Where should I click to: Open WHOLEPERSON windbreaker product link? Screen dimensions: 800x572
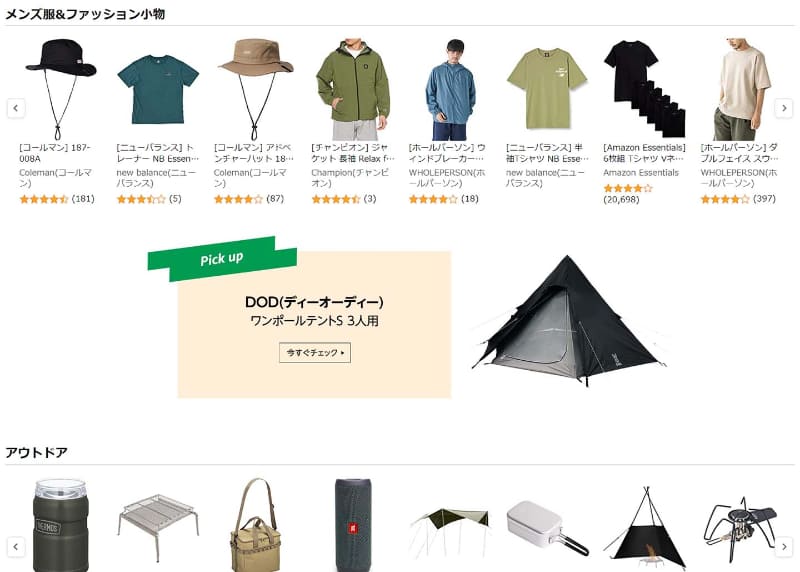tap(448, 153)
